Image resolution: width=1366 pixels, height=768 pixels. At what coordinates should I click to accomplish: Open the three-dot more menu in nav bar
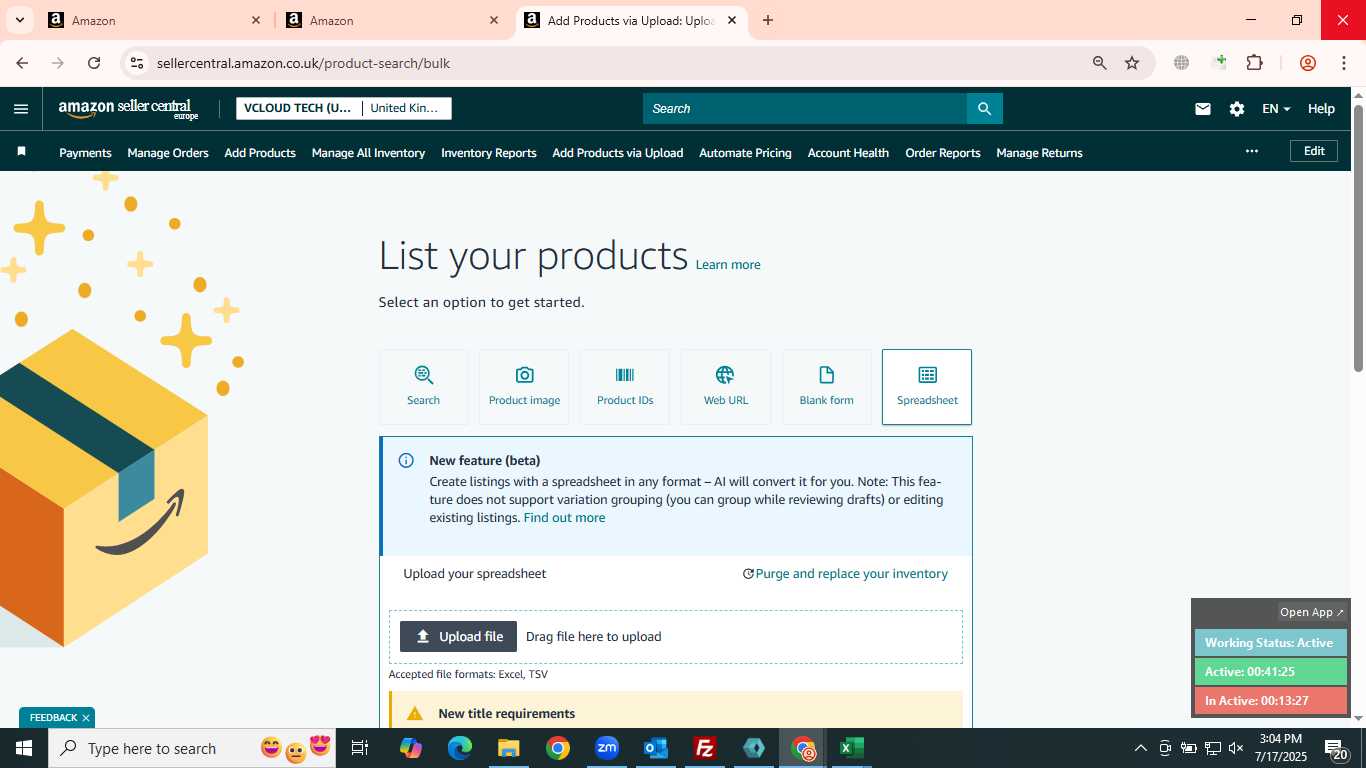(x=1251, y=151)
